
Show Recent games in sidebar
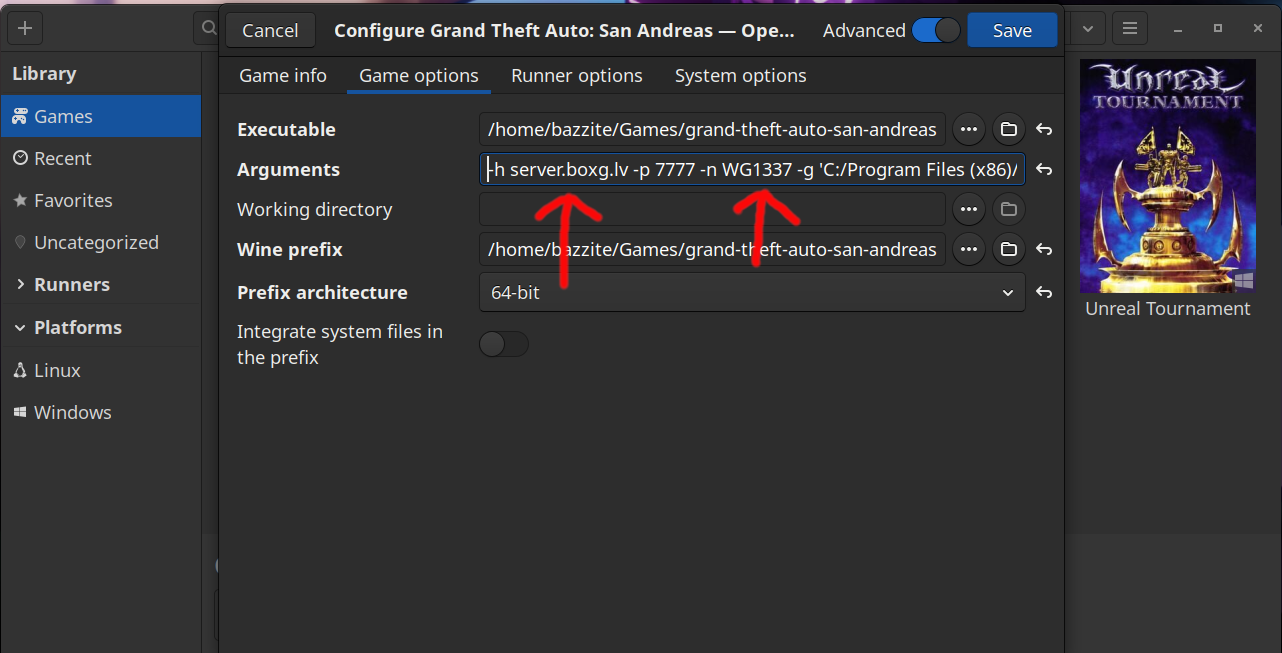click(x=101, y=158)
